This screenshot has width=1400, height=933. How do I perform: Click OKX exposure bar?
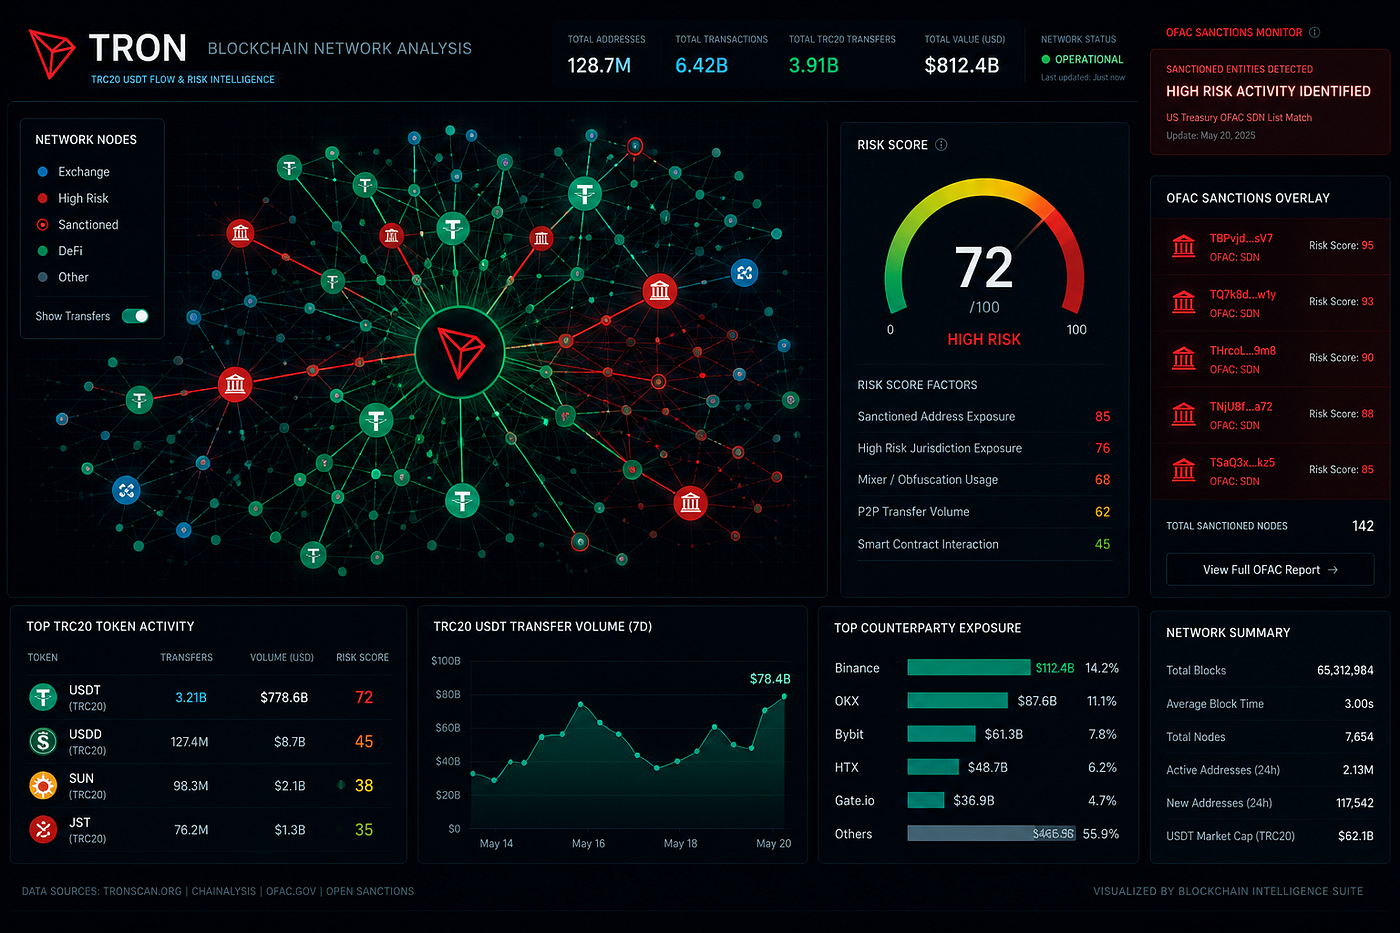[958, 701]
